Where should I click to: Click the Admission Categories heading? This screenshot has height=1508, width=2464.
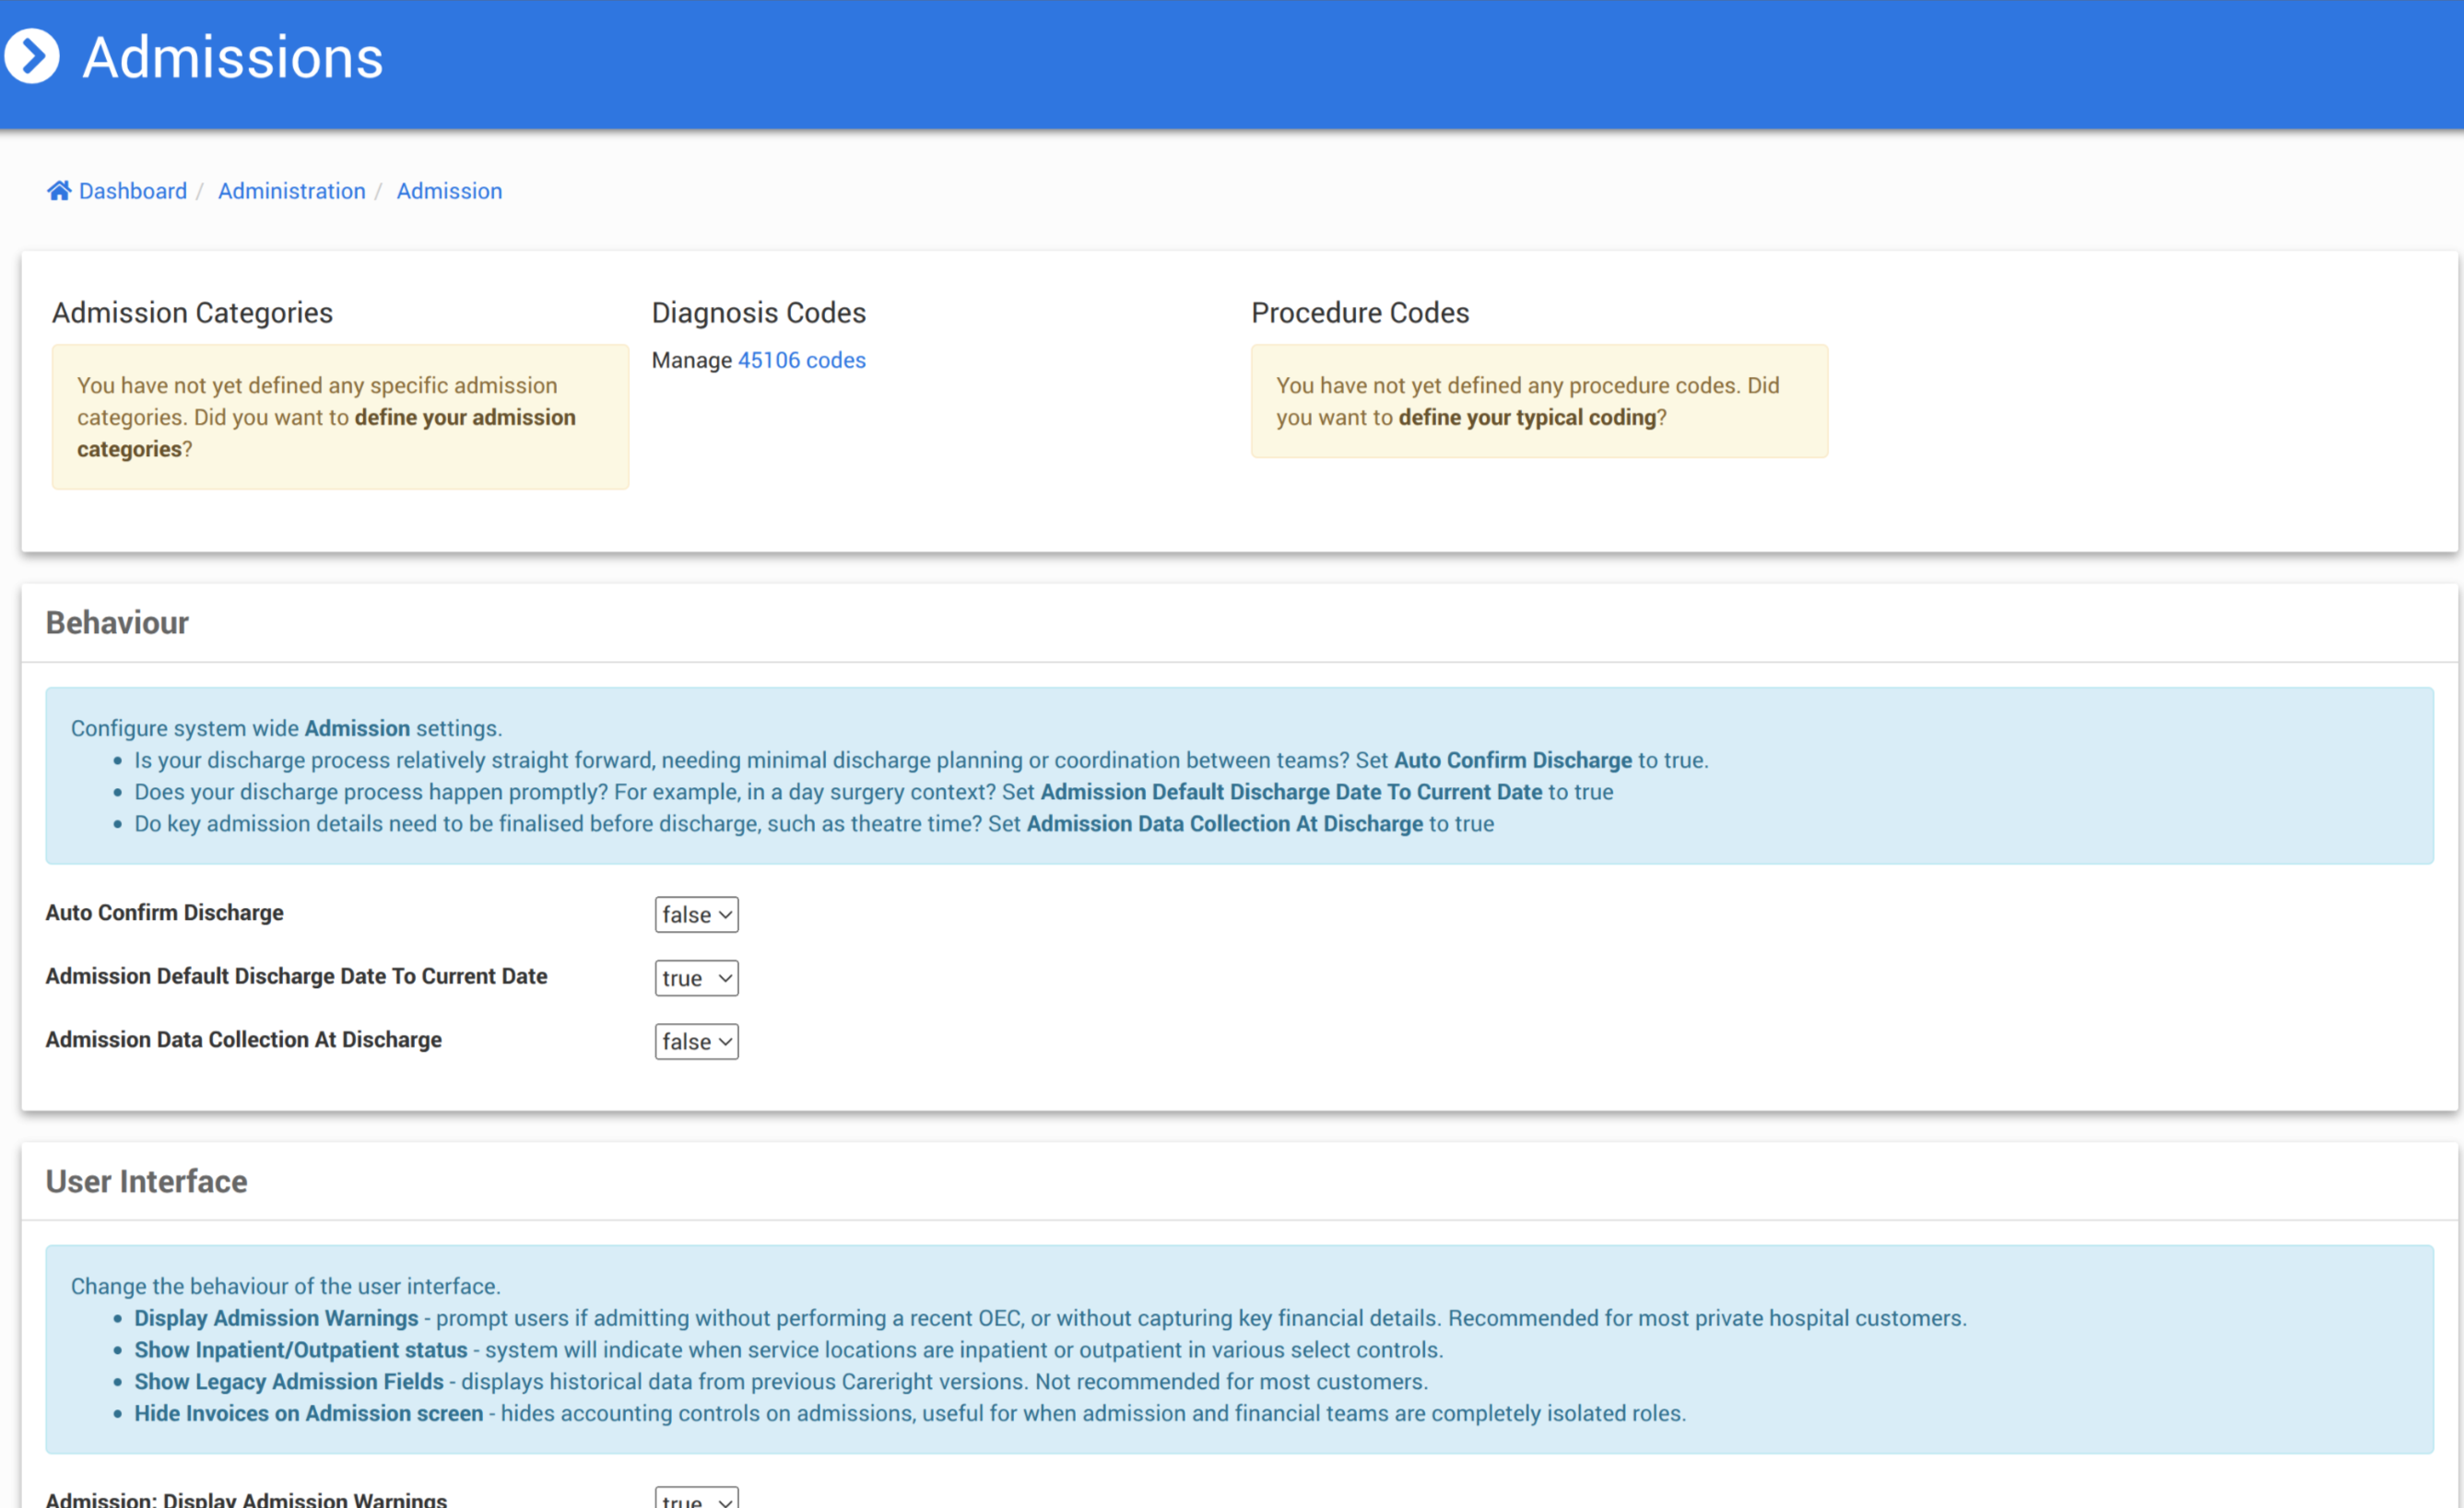coord(192,313)
